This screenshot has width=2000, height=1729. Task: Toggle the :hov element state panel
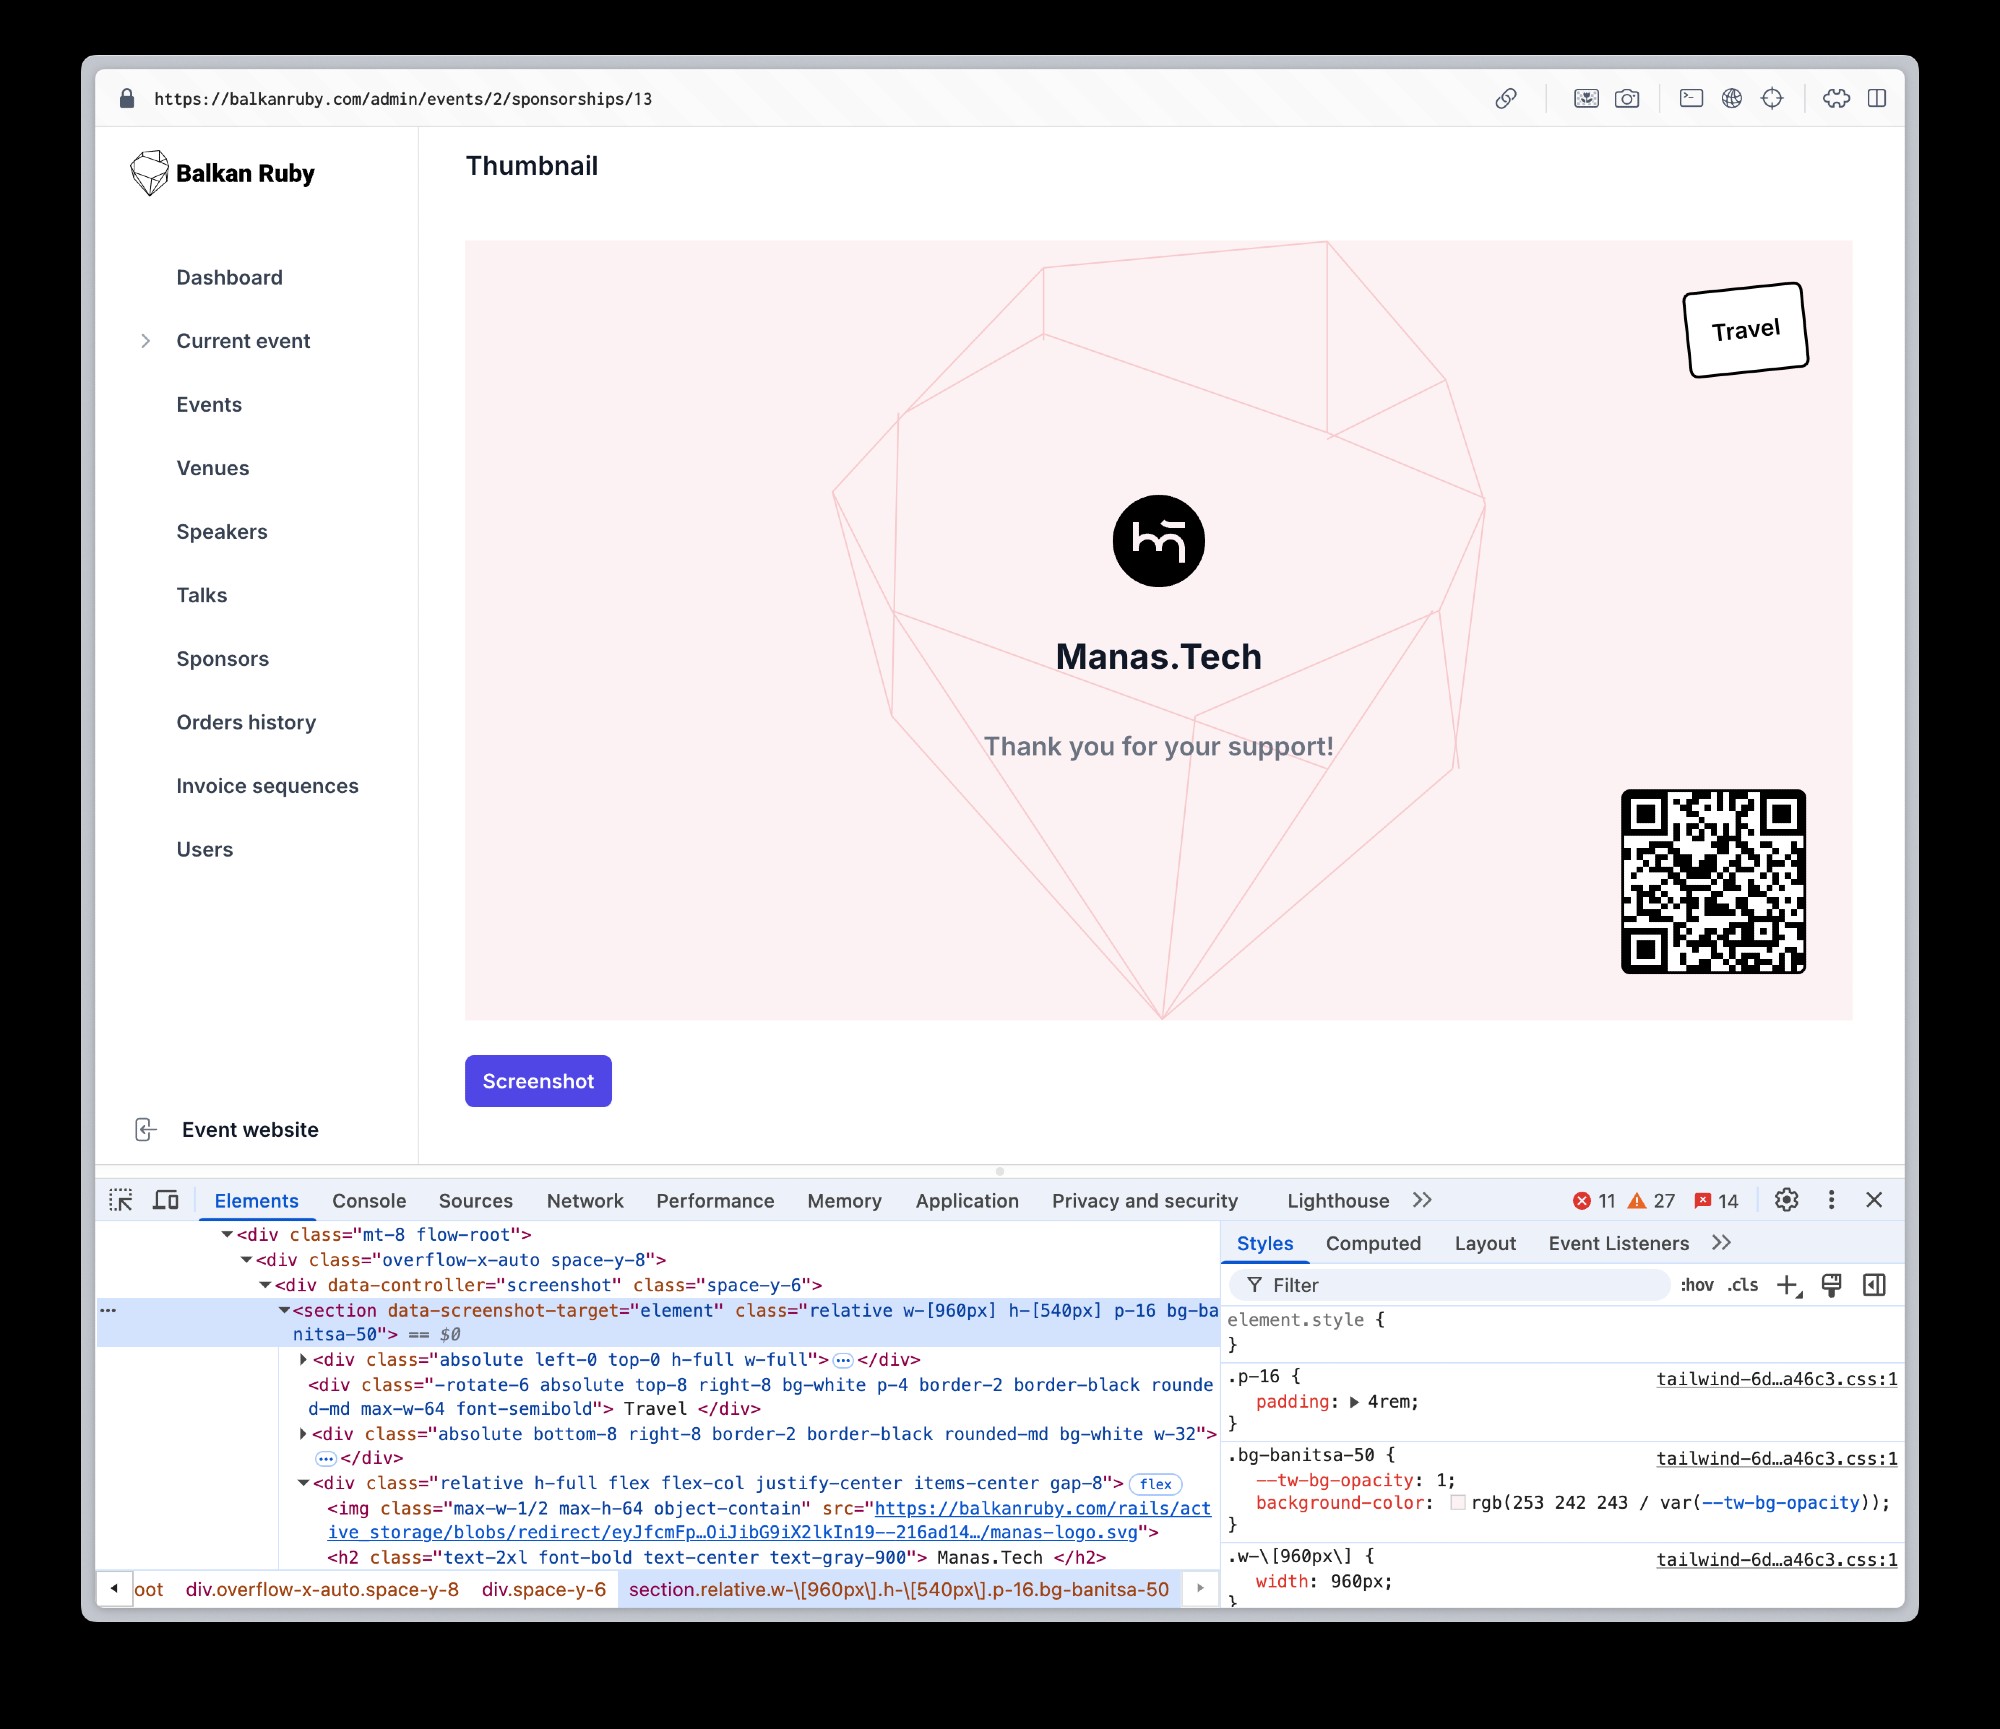pyautogui.click(x=1696, y=1286)
